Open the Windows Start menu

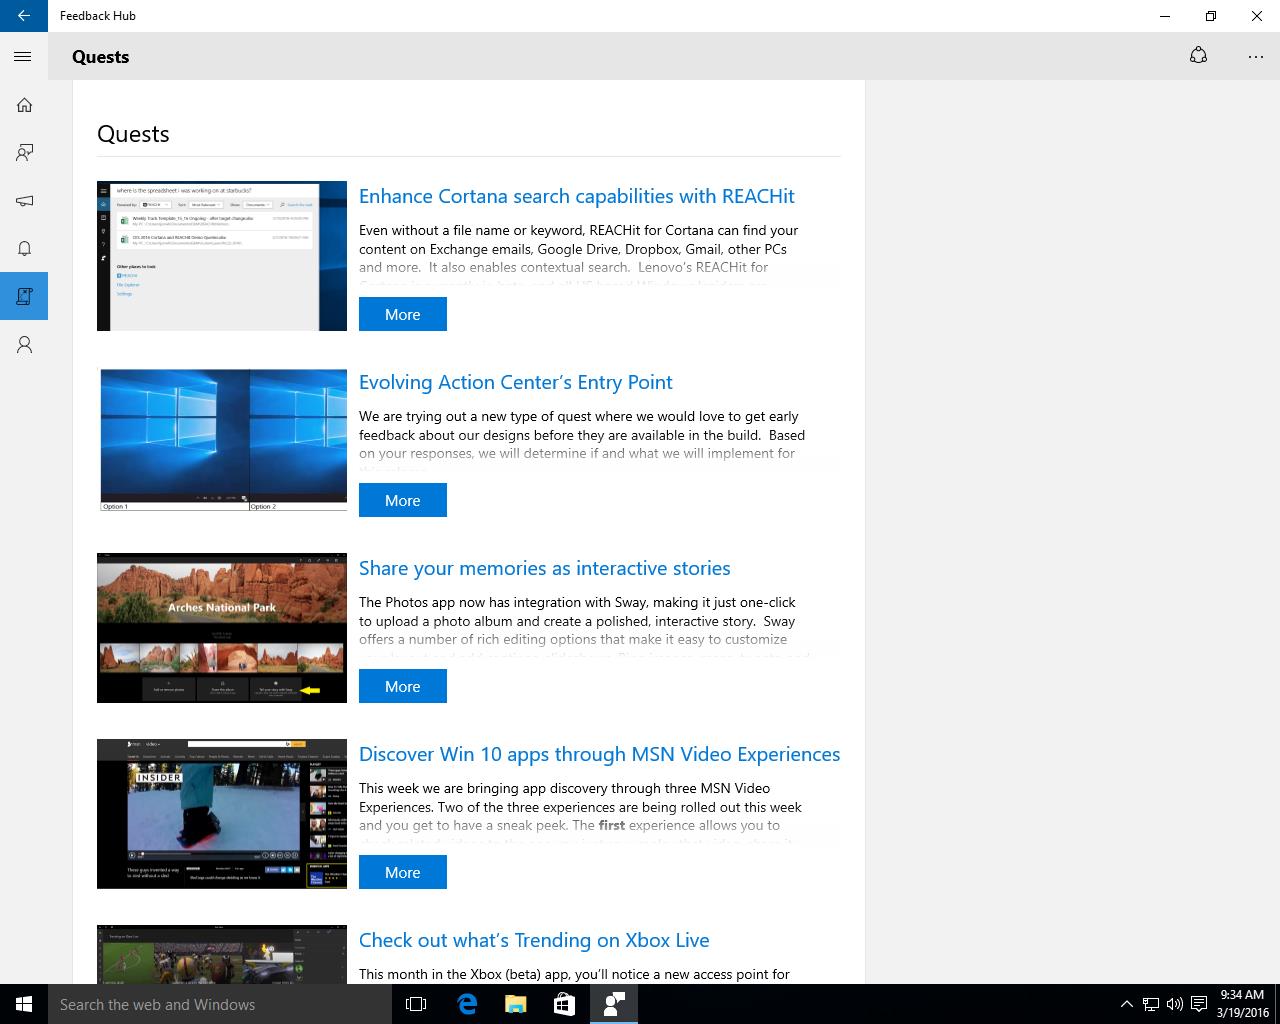(24, 1004)
